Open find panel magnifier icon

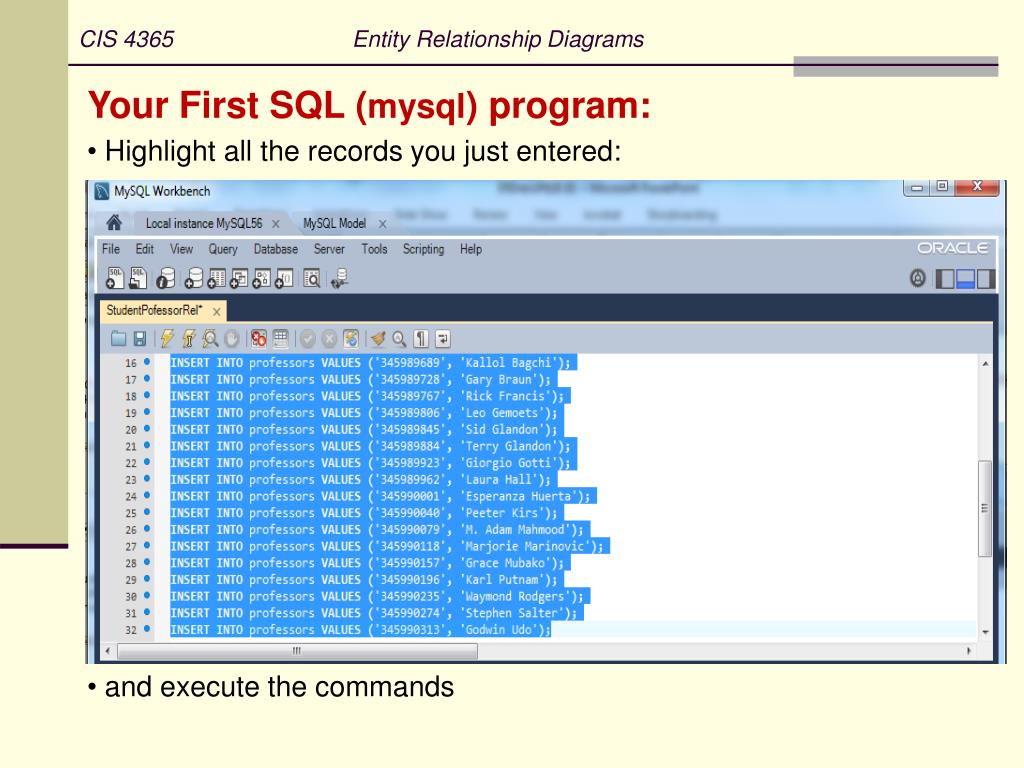399,338
